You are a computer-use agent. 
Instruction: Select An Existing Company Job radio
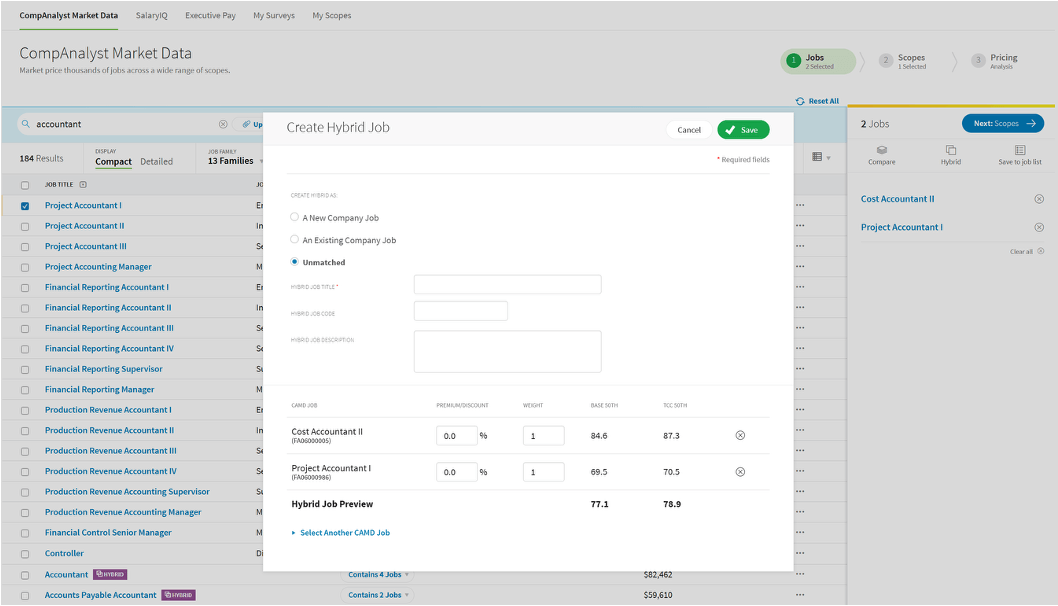click(x=294, y=239)
